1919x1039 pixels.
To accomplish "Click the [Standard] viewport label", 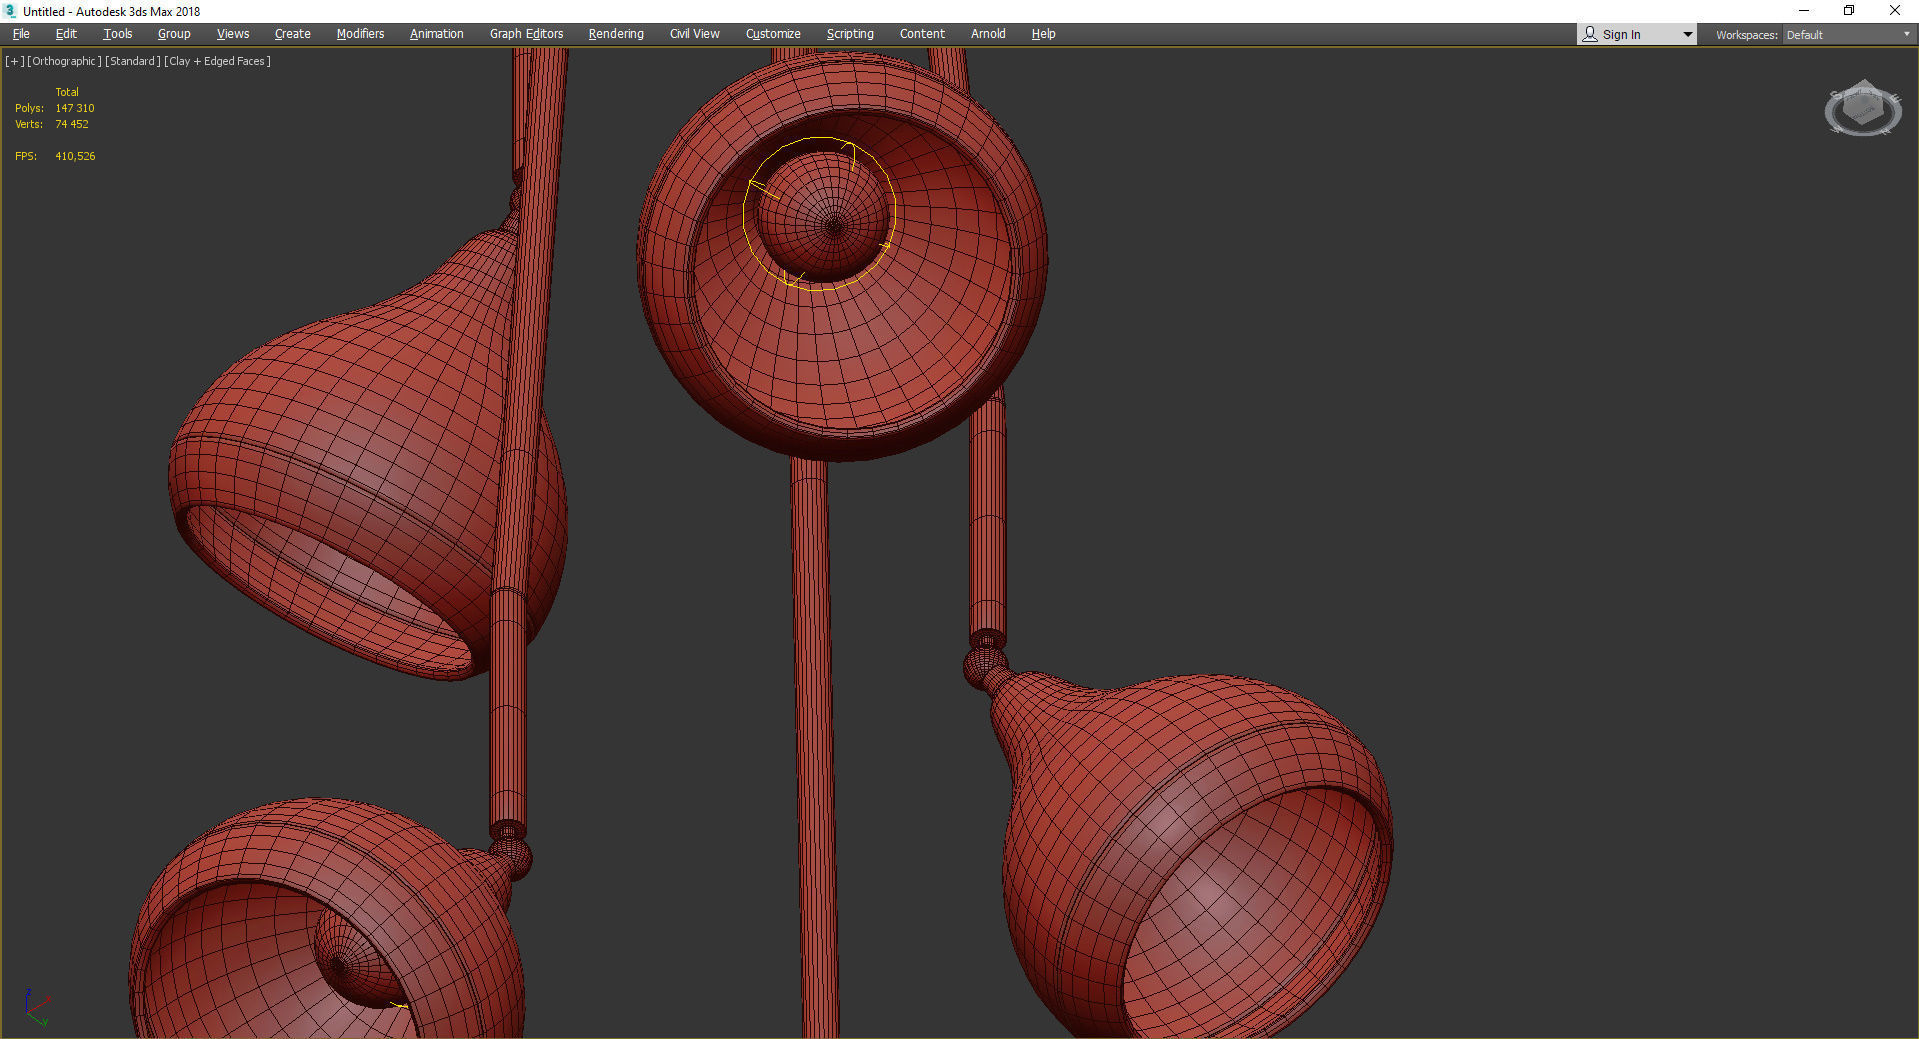I will 133,61.
